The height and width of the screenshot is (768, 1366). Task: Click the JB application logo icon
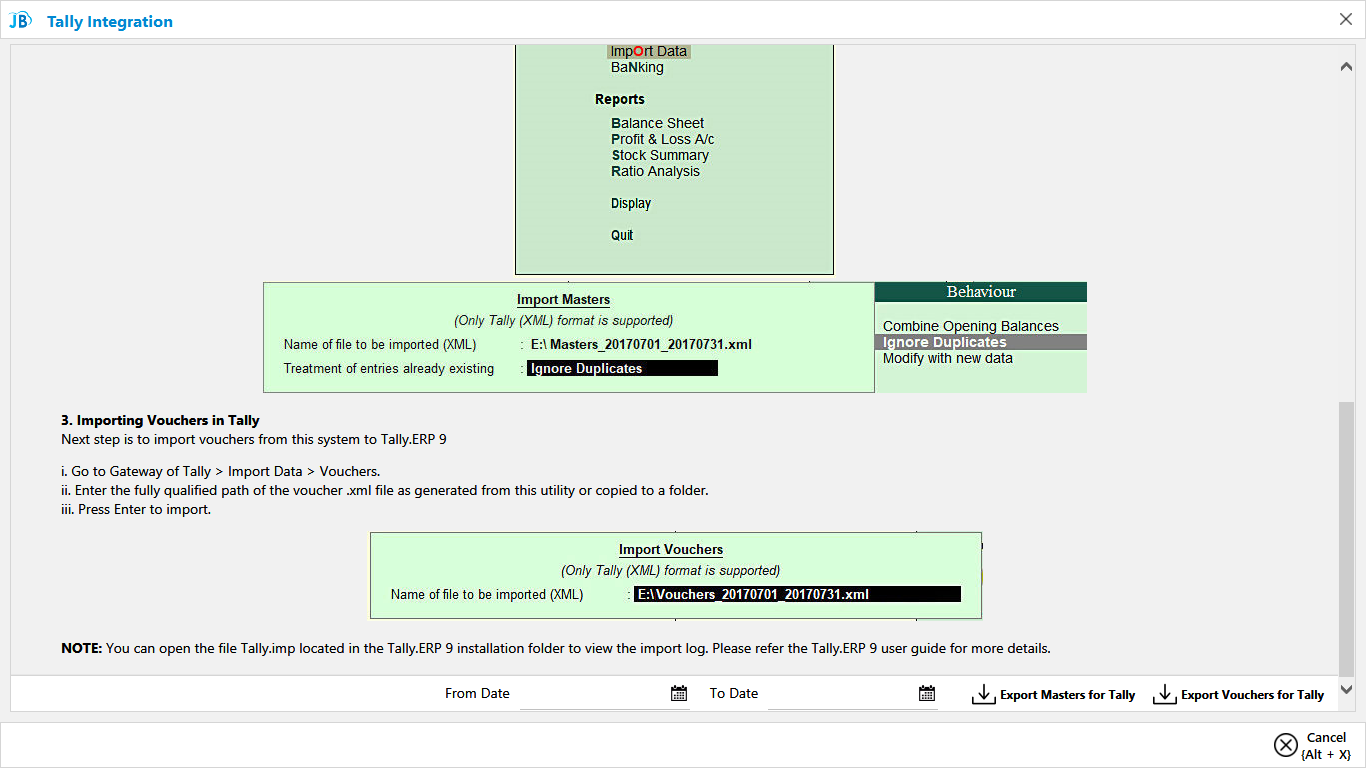(x=20, y=21)
